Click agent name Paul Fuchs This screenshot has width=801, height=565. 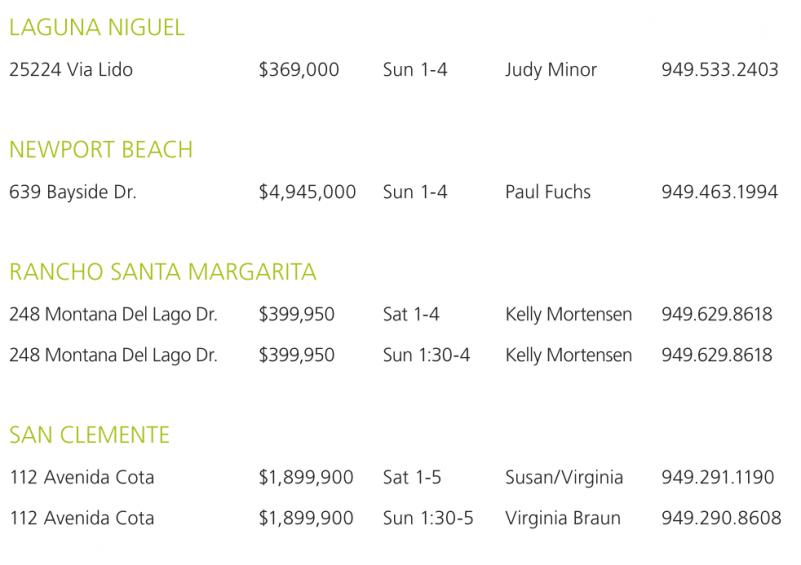click(x=548, y=192)
